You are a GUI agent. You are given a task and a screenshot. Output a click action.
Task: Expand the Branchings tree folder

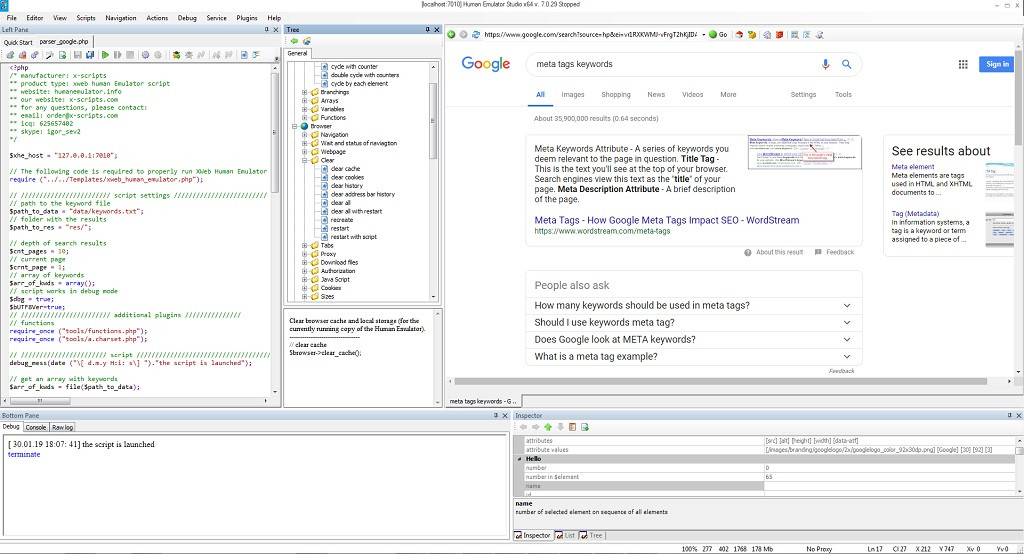(x=304, y=92)
